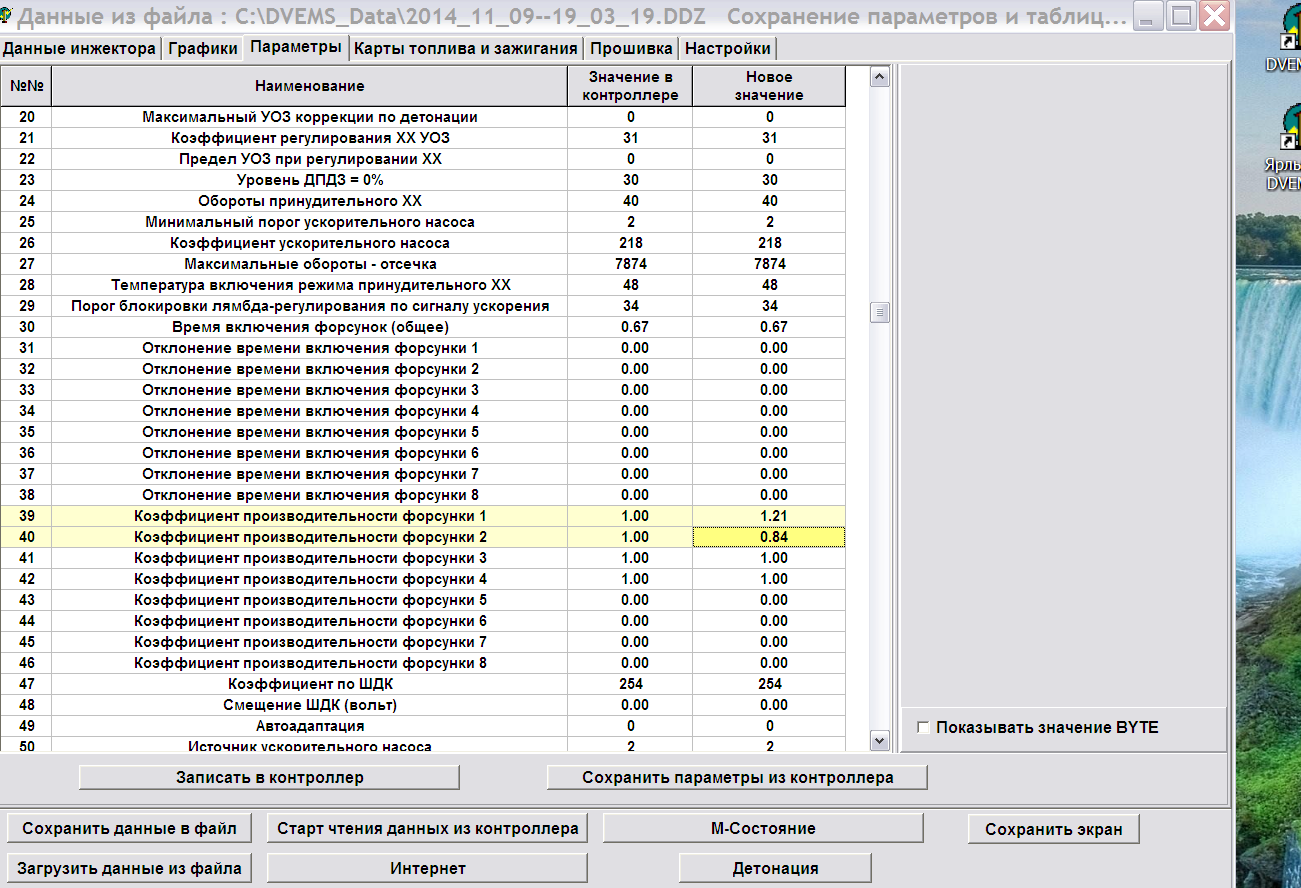Switch to the Графики tab
Image resolution: width=1301 pixels, height=888 pixels.
click(203, 48)
